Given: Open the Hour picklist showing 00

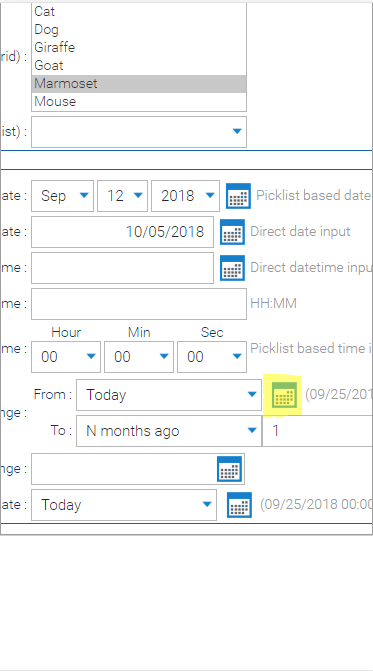Looking at the screenshot, I should coord(66,357).
